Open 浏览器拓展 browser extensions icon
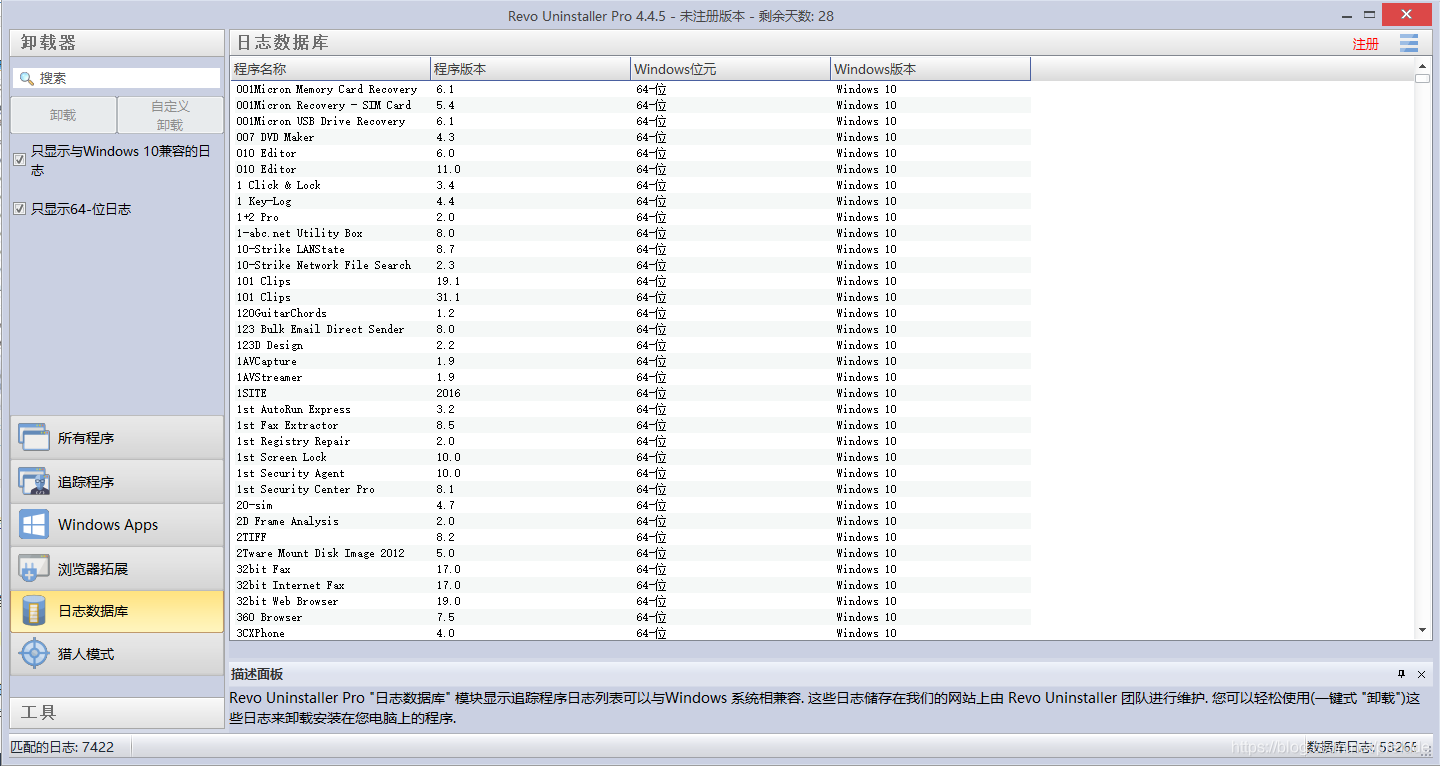Screen dimensions: 1440x766 pos(34,569)
